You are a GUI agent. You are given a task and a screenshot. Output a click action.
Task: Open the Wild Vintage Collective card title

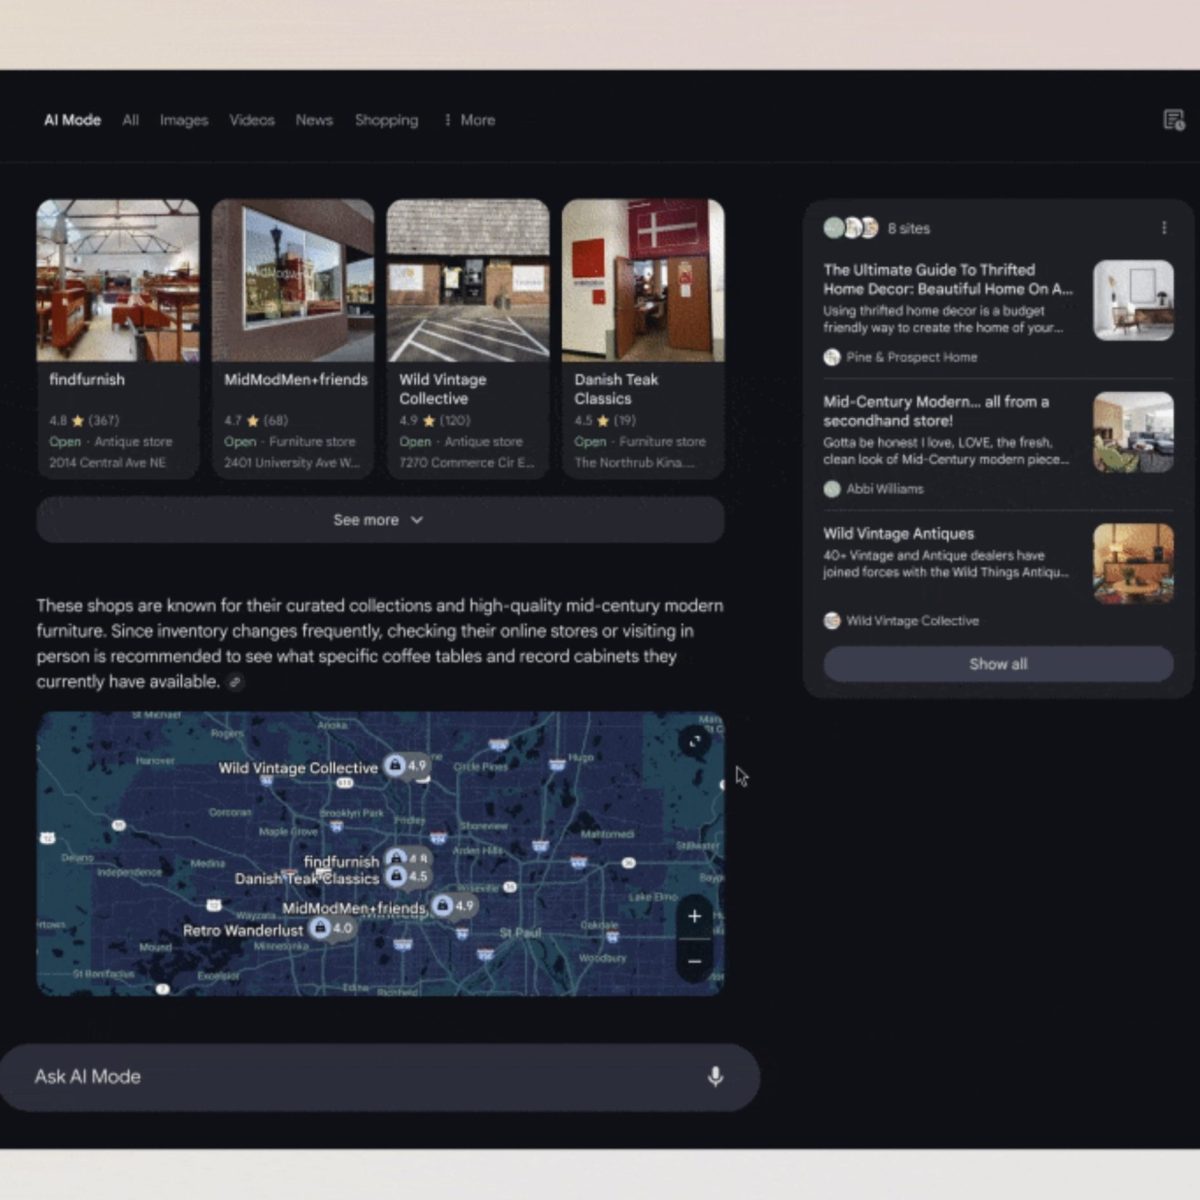coord(442,389)
